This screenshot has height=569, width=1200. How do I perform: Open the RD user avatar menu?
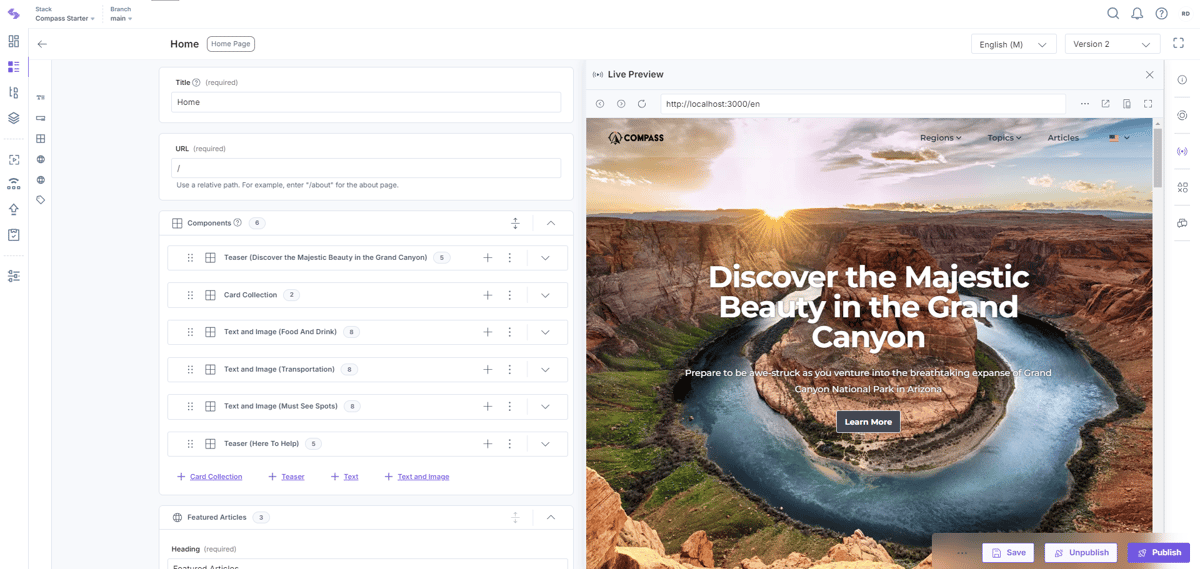point(1186,14)
